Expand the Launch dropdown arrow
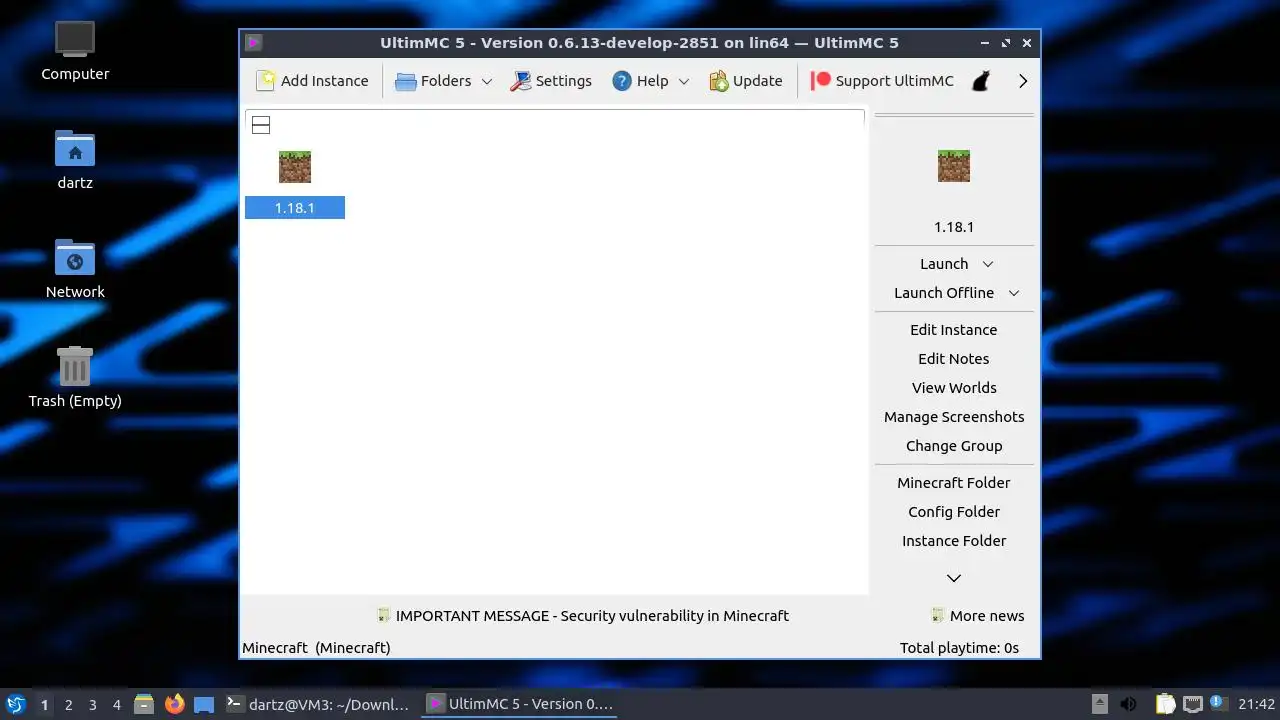Image resolution: width=1280 pixels, height=720 pixels. click(988, 264)
